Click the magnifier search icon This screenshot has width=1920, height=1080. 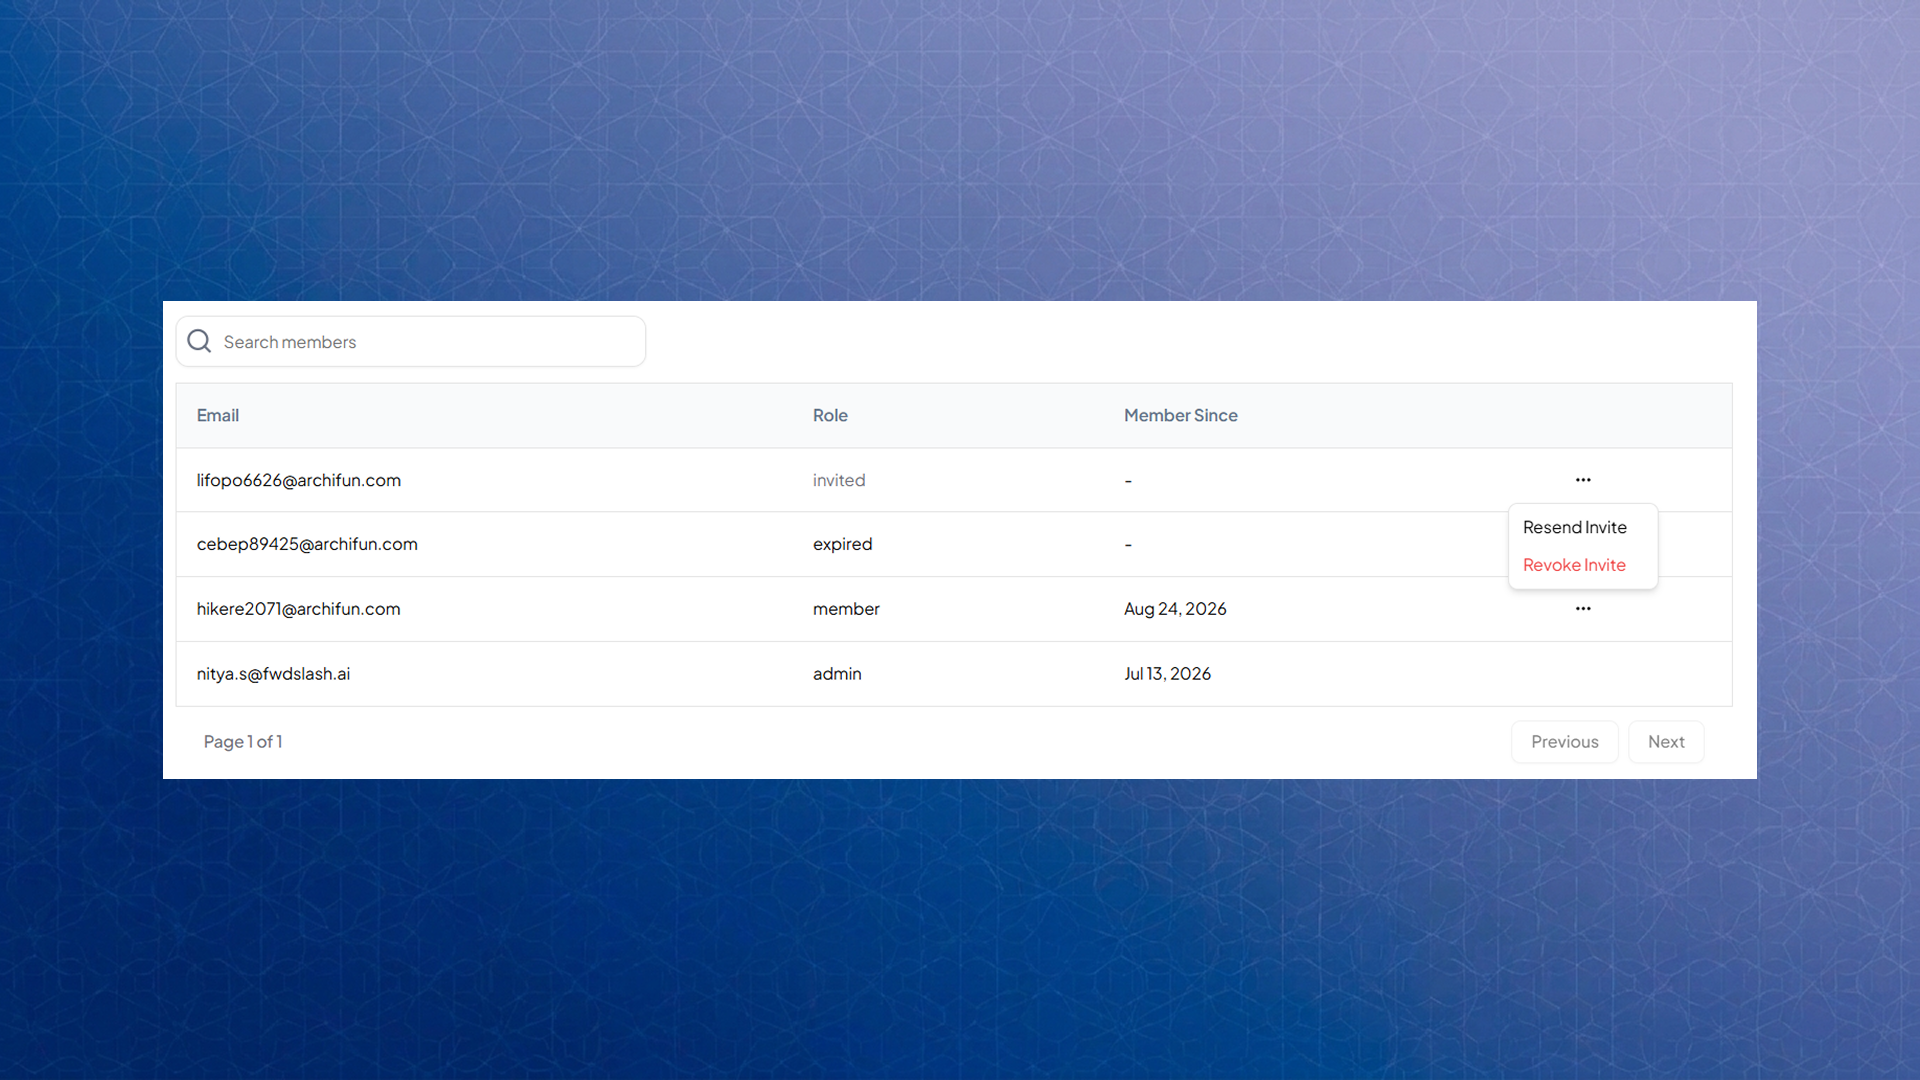[x=199, y=341]
